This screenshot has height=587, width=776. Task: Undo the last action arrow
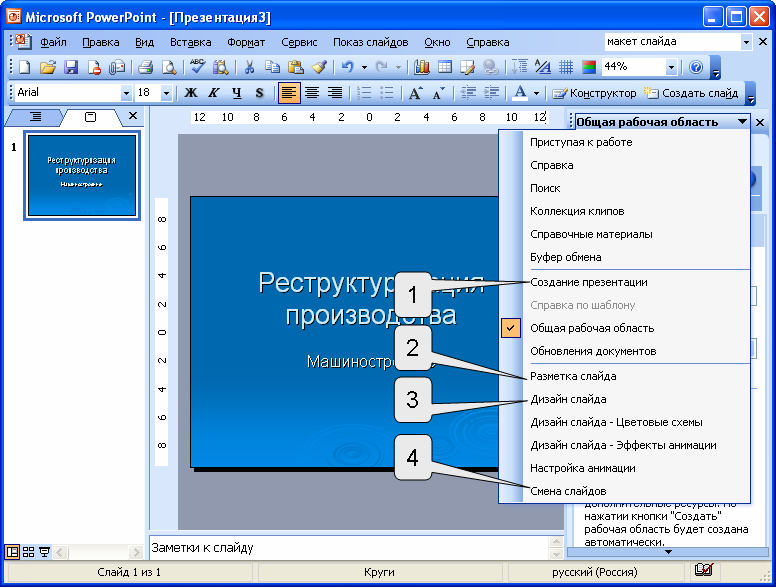[x=348, y=67]
